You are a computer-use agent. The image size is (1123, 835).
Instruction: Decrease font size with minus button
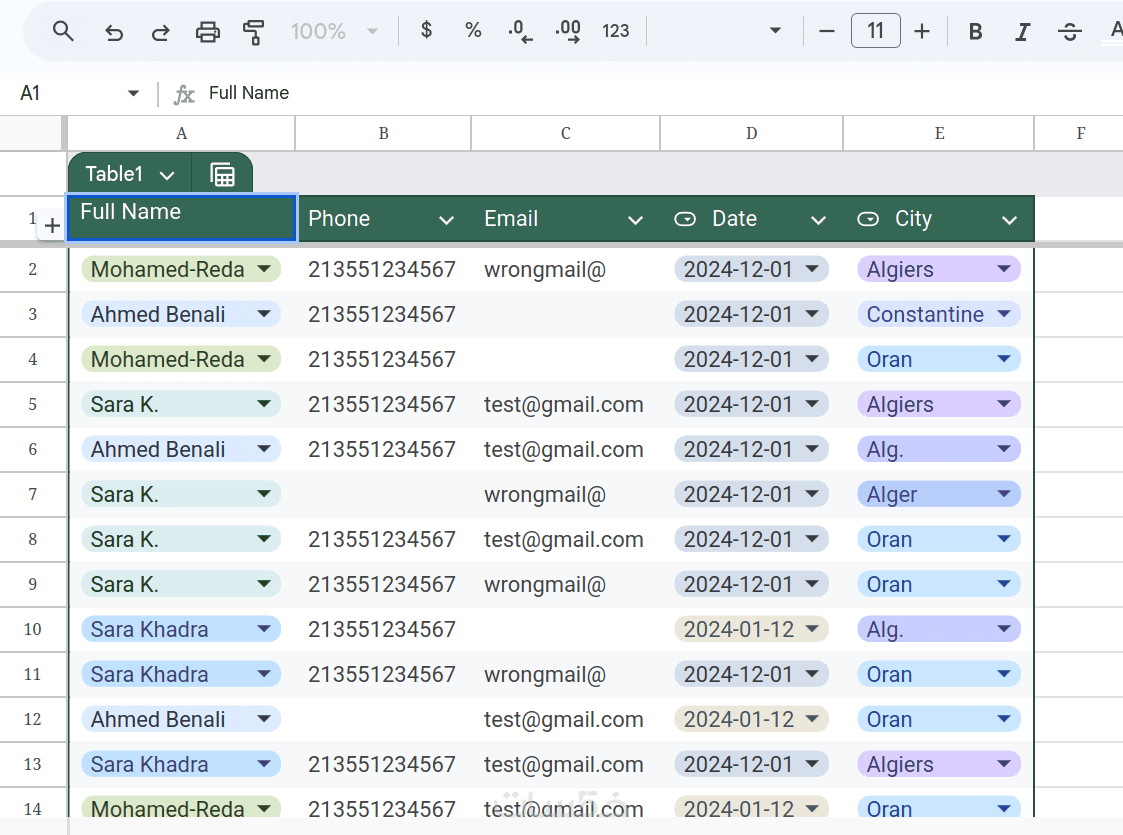(827, 32)
